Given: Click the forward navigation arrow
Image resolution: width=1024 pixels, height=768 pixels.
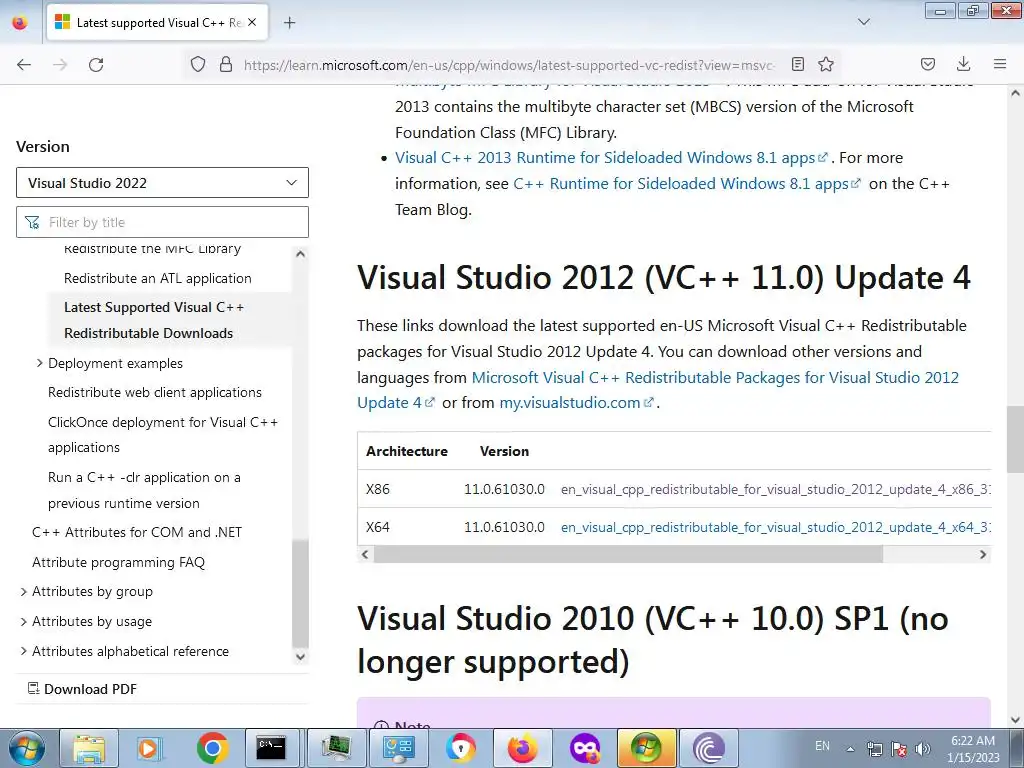Looking at the screenshot, I should (60, 64).
